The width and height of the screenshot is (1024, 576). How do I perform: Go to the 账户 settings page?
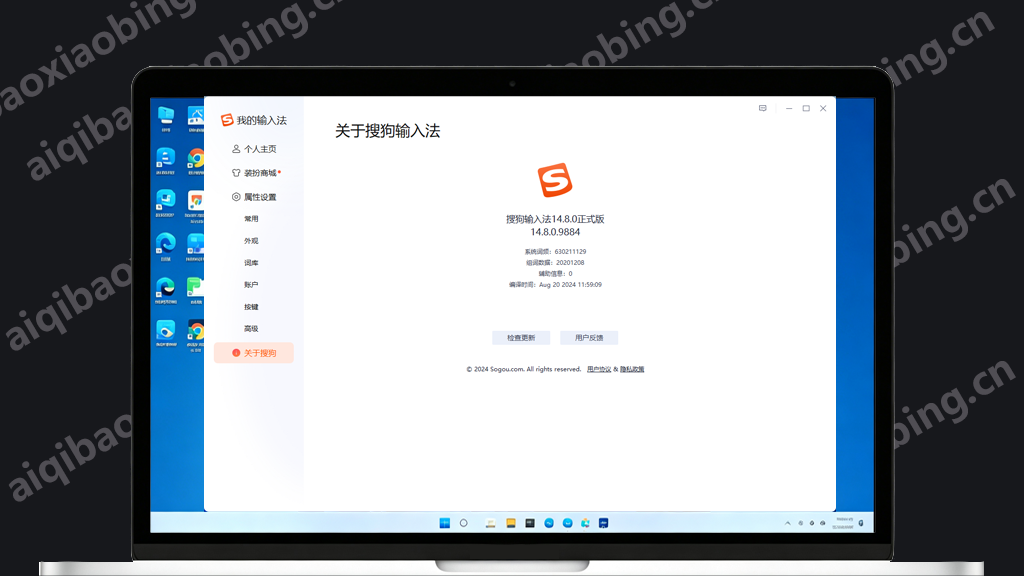(251, 285)
